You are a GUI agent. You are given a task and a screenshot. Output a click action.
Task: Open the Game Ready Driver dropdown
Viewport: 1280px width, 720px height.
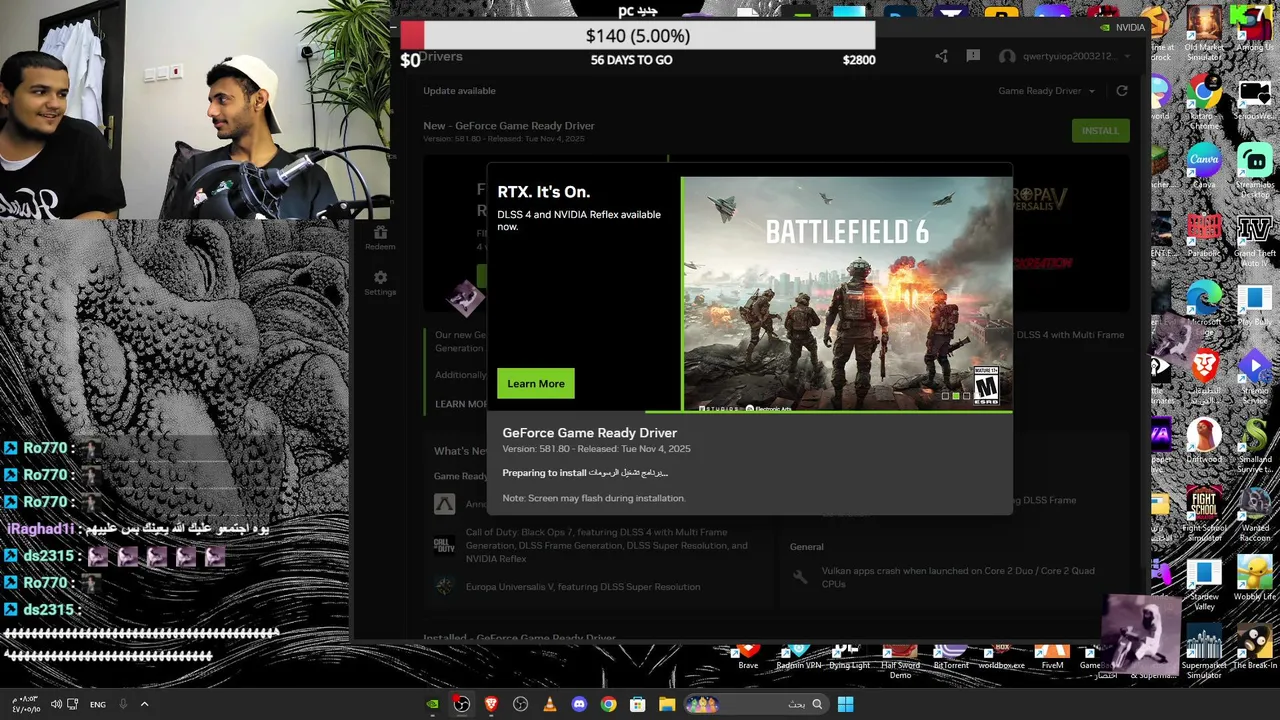coord(1046,91)
